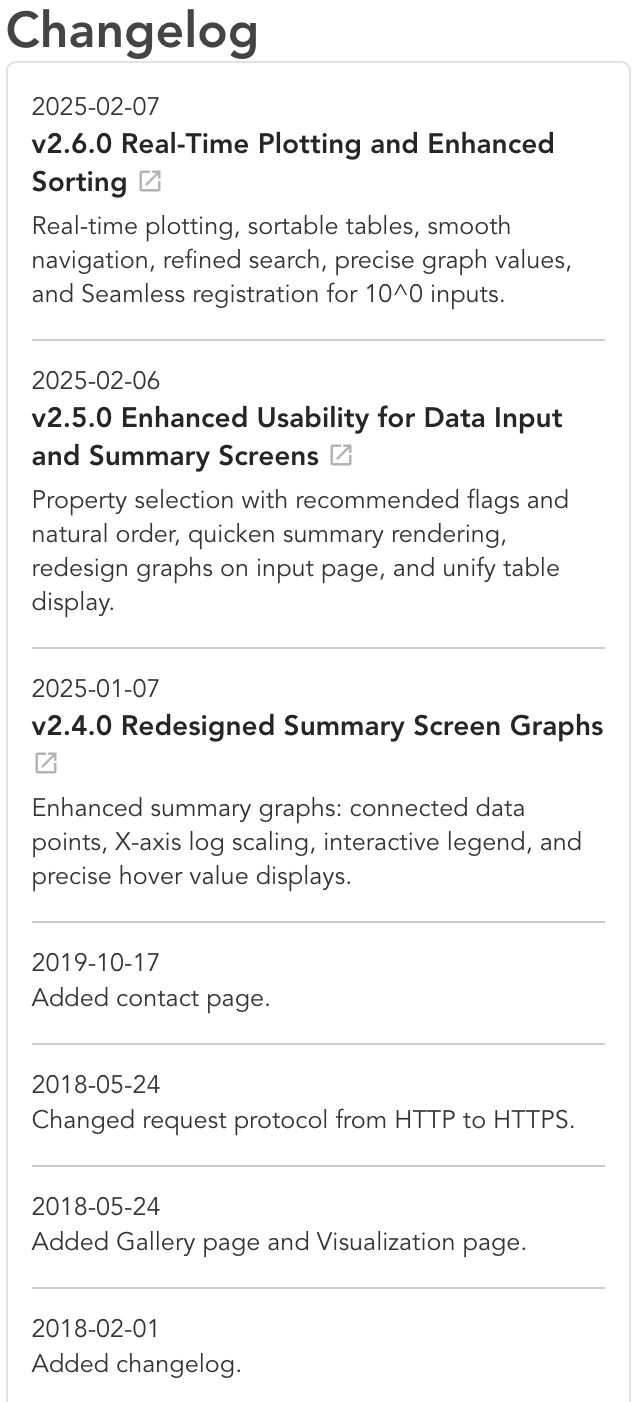The image size is (636, 1402).
Task: Open external link icon beside v2.6.0 title
Action: point(150,182)
